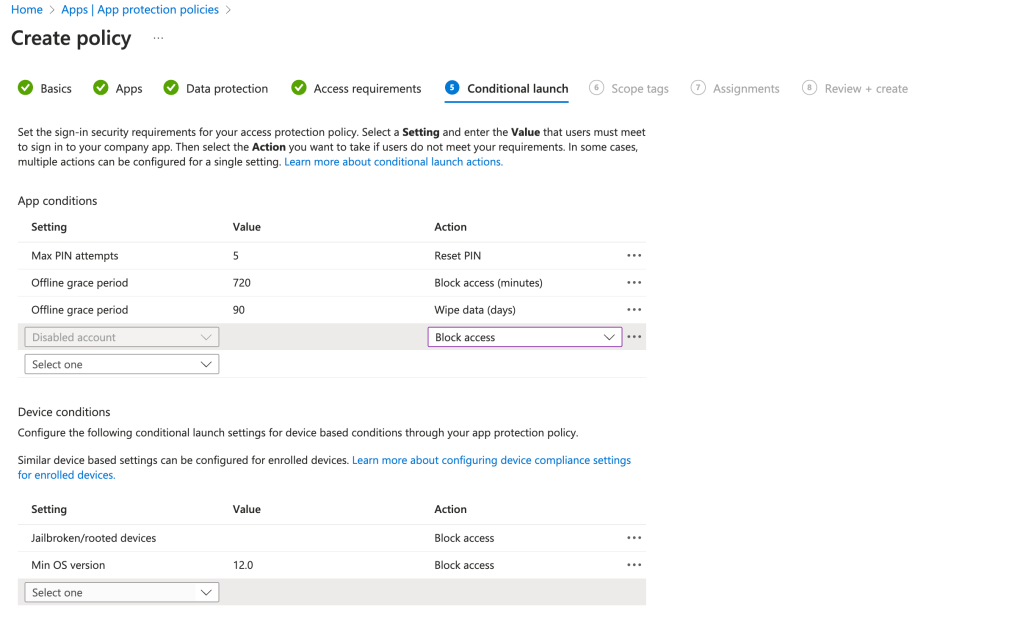Screen dimensions: 1023x618
Task: Open Learn more about conditional launch actions
Action: (x=393, y=162)
